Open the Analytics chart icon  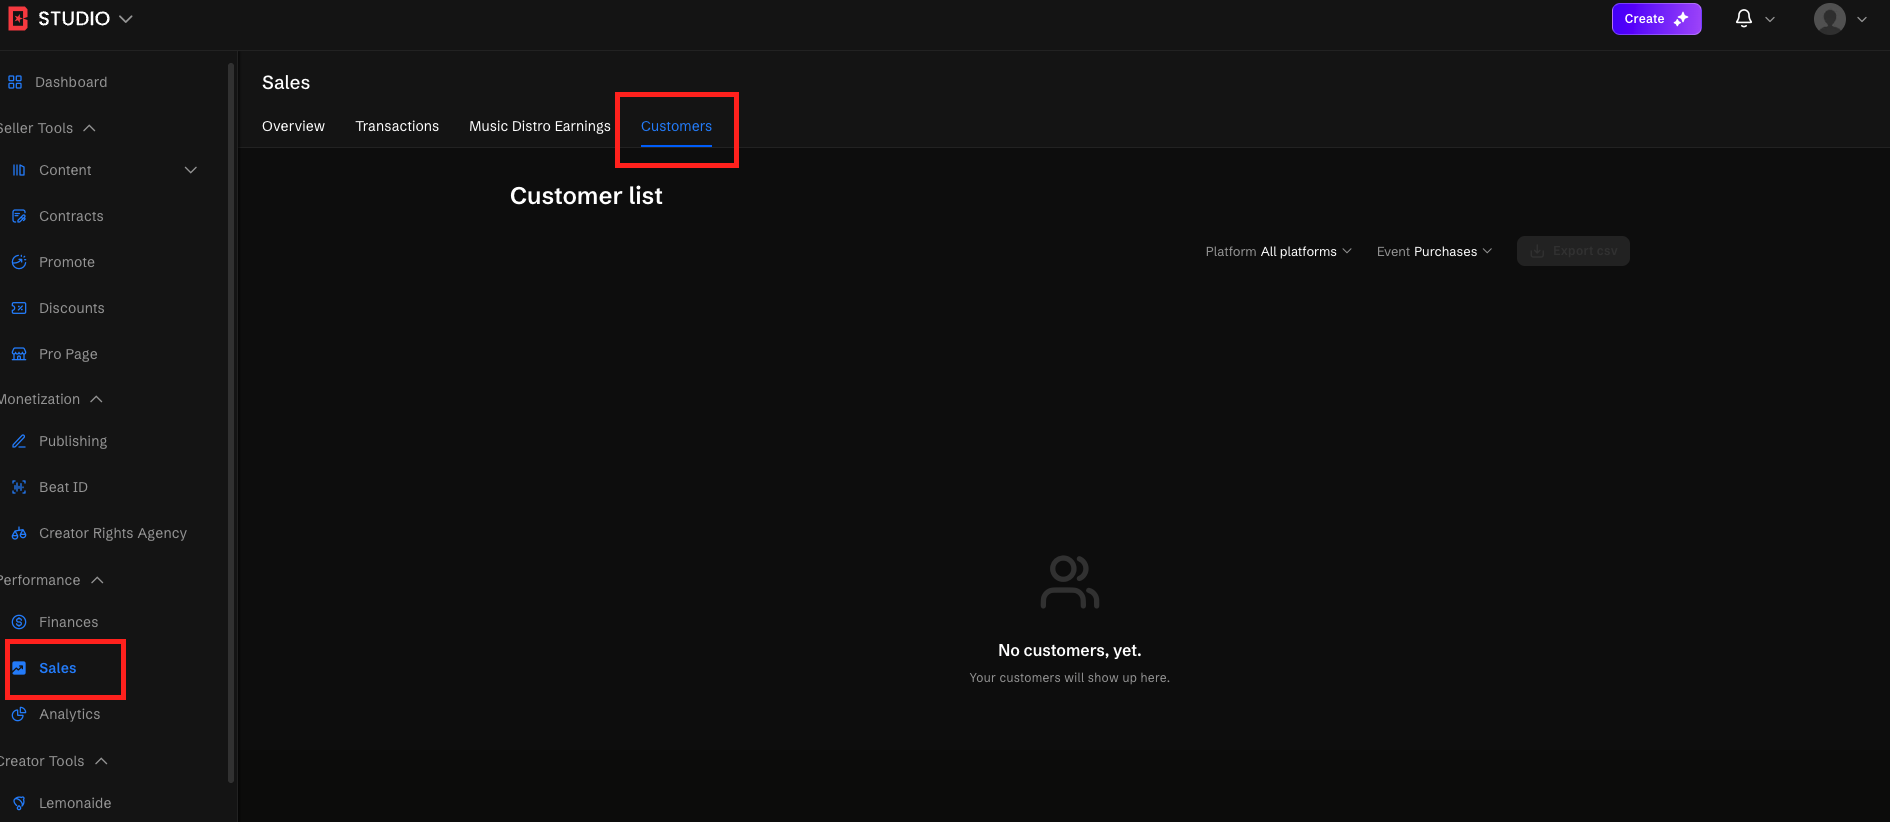pyautogui.click(x=19, y=714)
